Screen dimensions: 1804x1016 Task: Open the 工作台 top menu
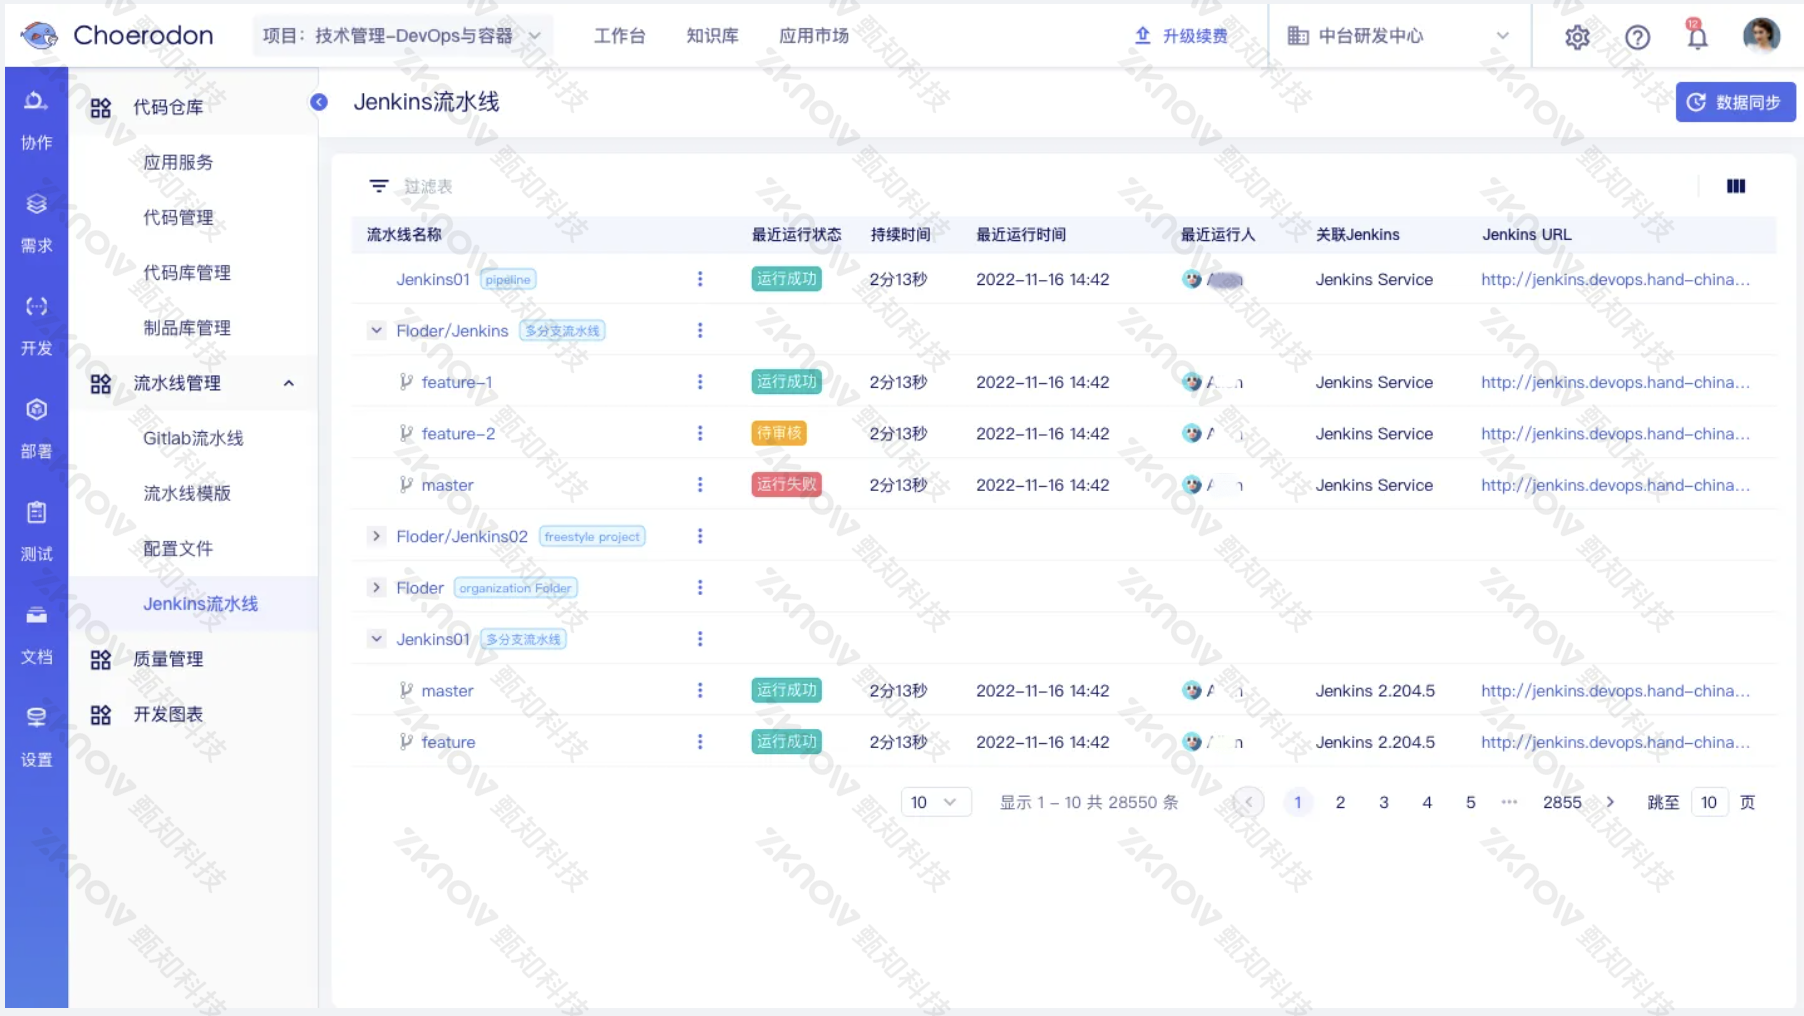(620, 36)
